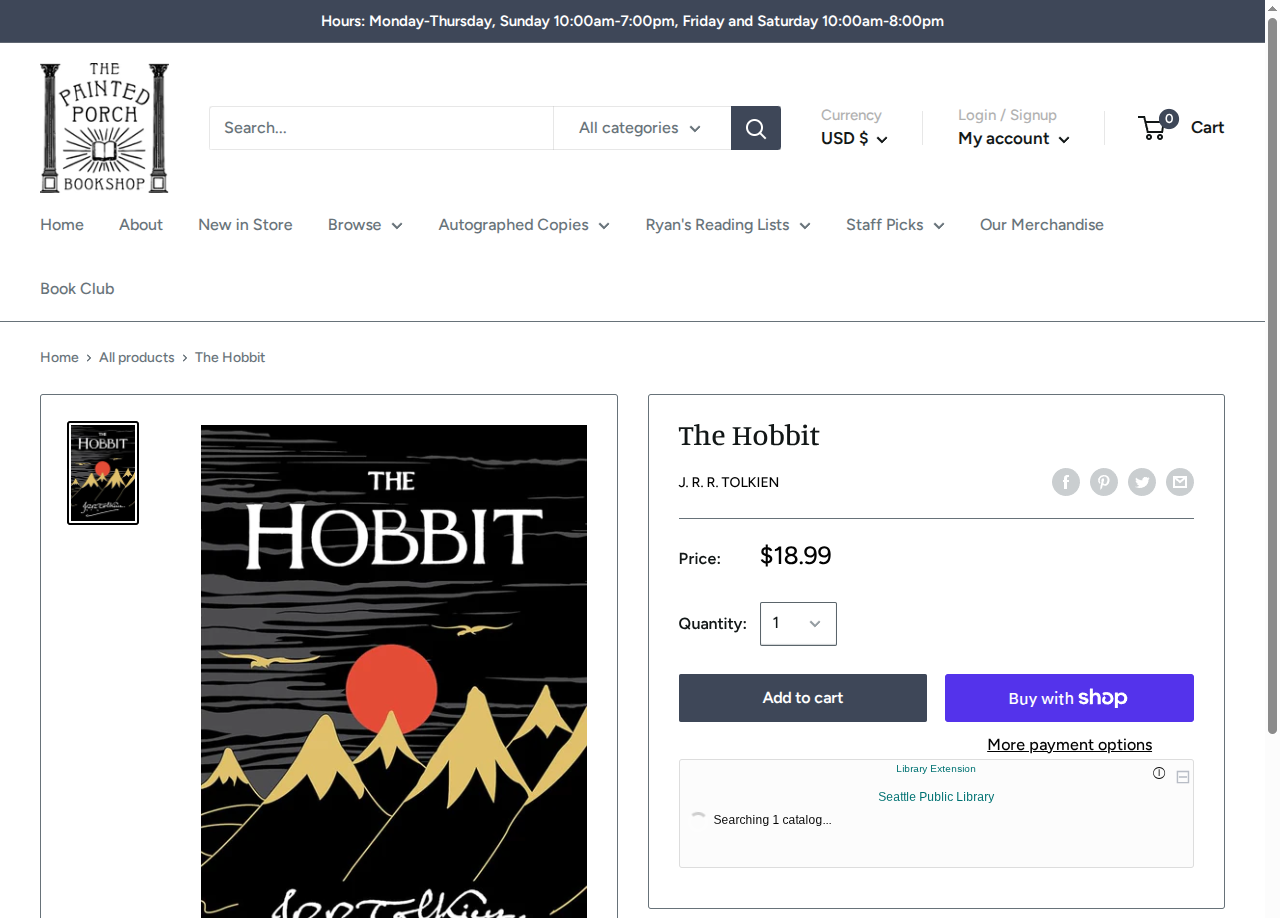The height and width of the screenshot is (918, 1280).
Task: Click Searching 1 catalog status text
Action: point(772,820)
